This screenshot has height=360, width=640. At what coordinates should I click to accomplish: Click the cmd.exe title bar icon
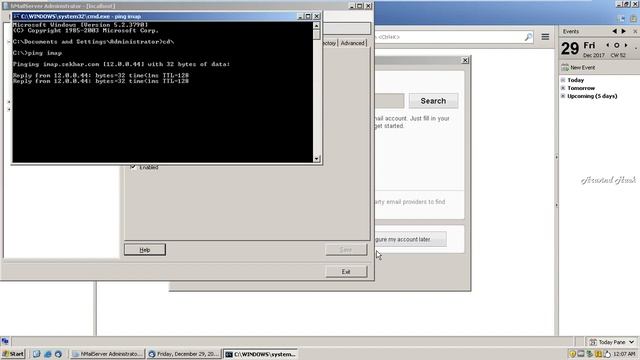click(x=16, y=16)
